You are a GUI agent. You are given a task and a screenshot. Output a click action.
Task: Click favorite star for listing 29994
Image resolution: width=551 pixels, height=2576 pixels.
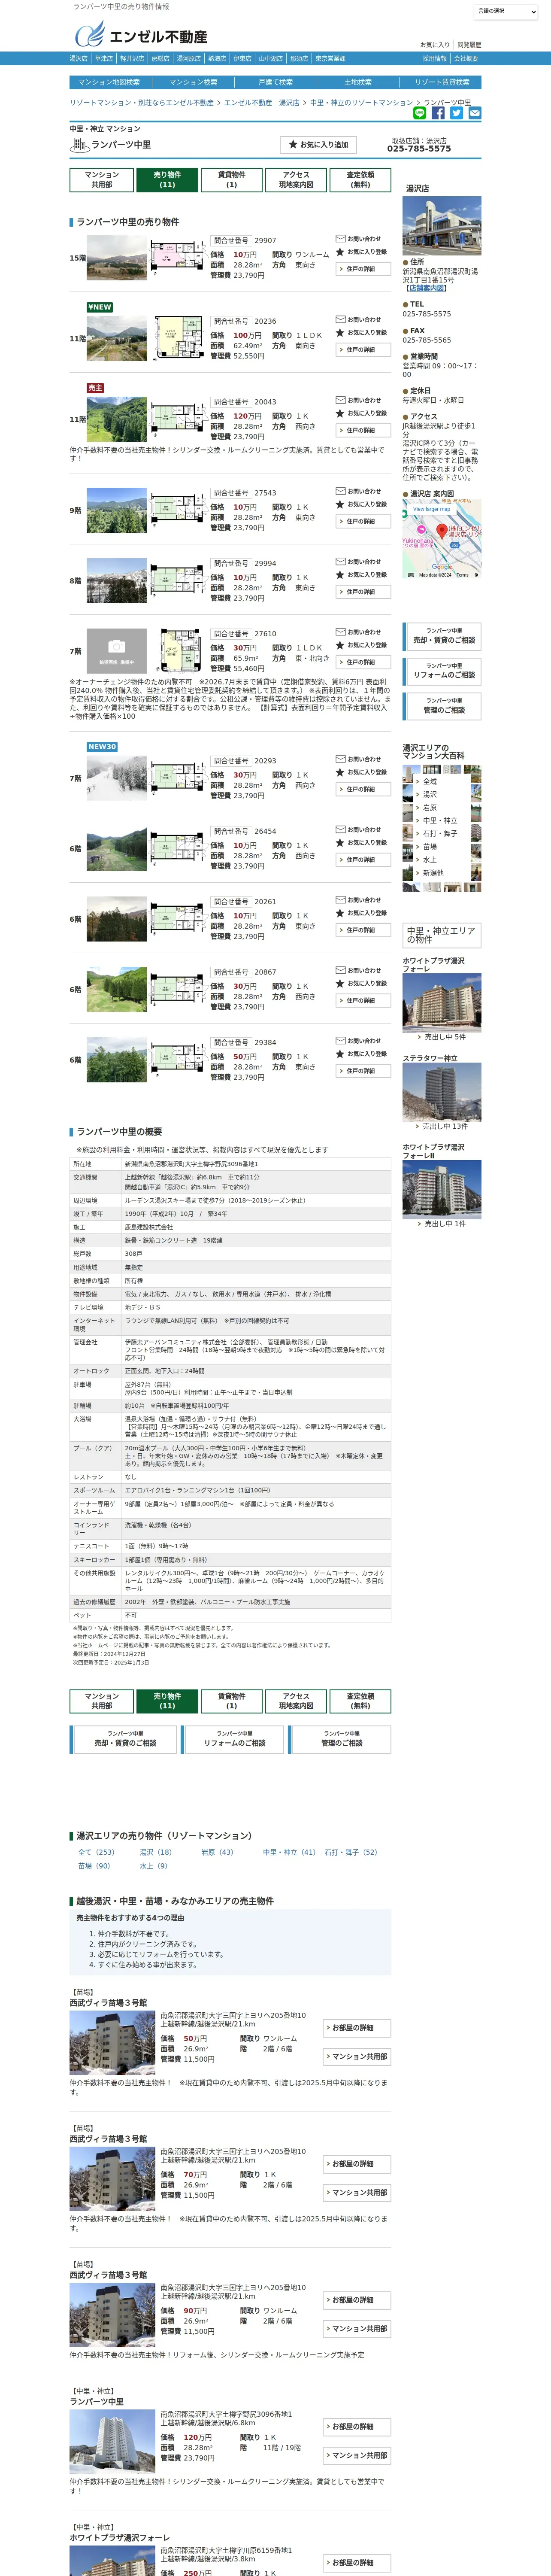click(x=340, y=575)
